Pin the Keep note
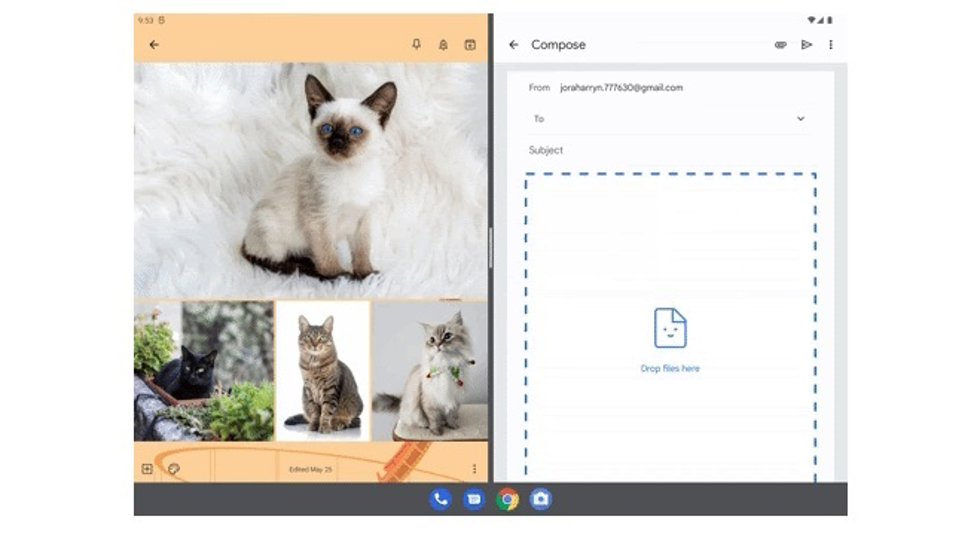This screenshot has width=980, height=559. pyautogui.click(x=416, y=44)
